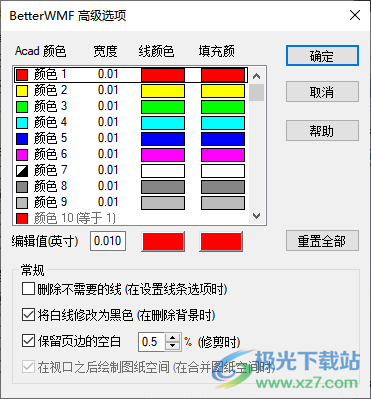The height and width of the screenshot is (399, 371).
Task: Uncheck 将白线修改为黑色 option
Action: (28, 315)
